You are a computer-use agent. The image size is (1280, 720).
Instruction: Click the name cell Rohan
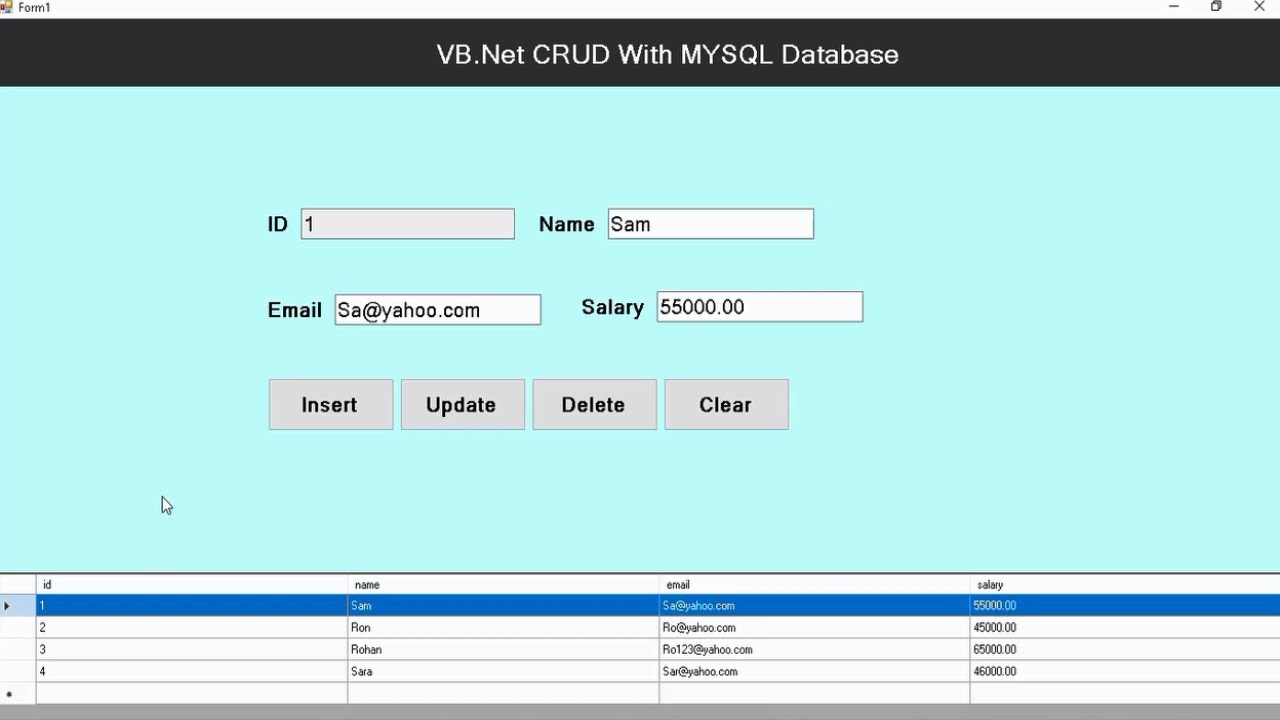pos(503,650)
